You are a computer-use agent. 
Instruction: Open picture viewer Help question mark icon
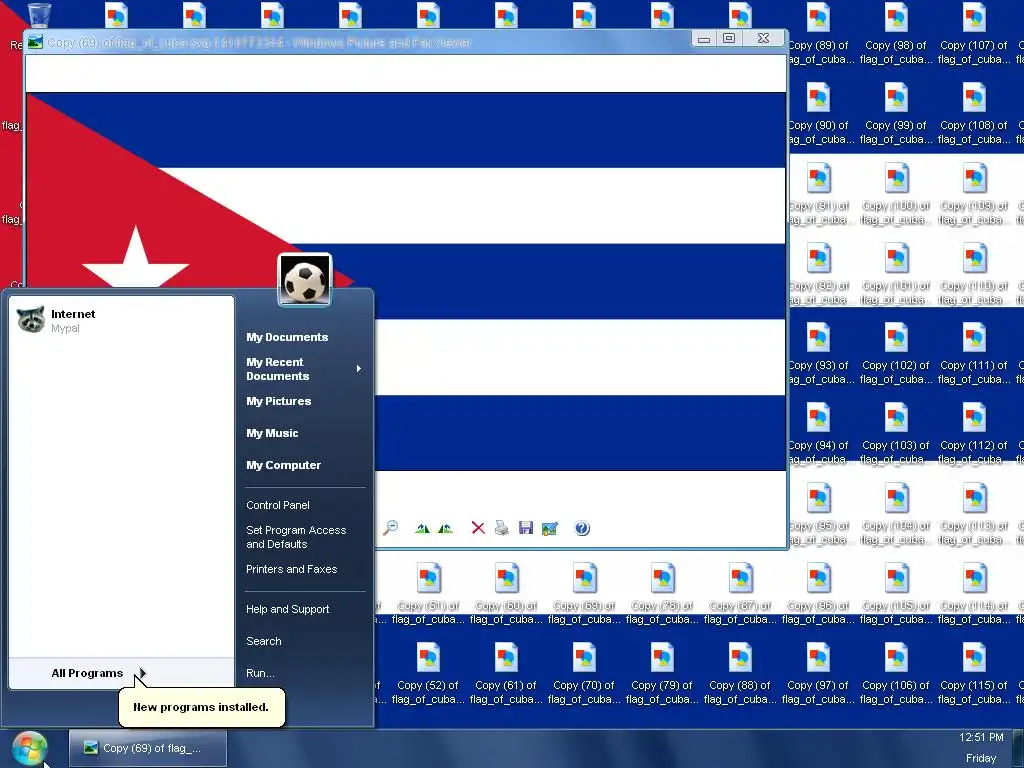(x=582, y=528)
